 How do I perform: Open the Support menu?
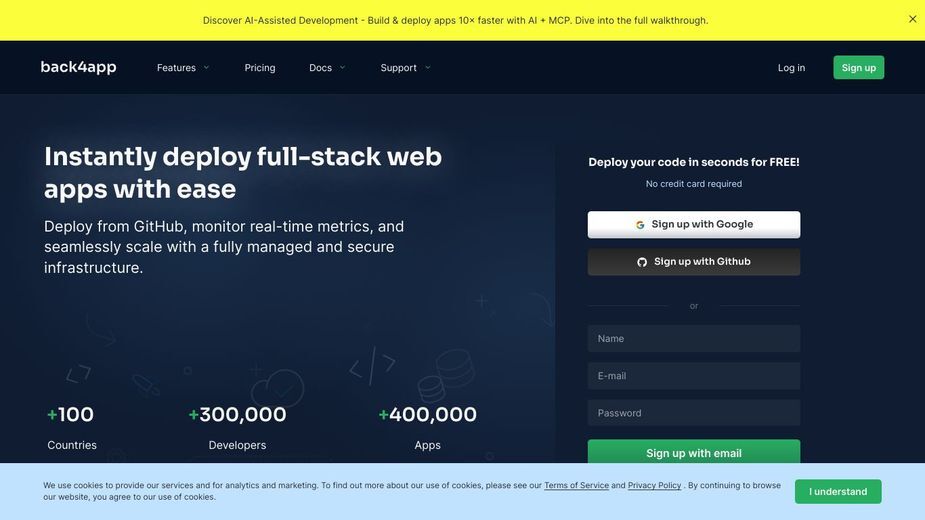(398, 68)
